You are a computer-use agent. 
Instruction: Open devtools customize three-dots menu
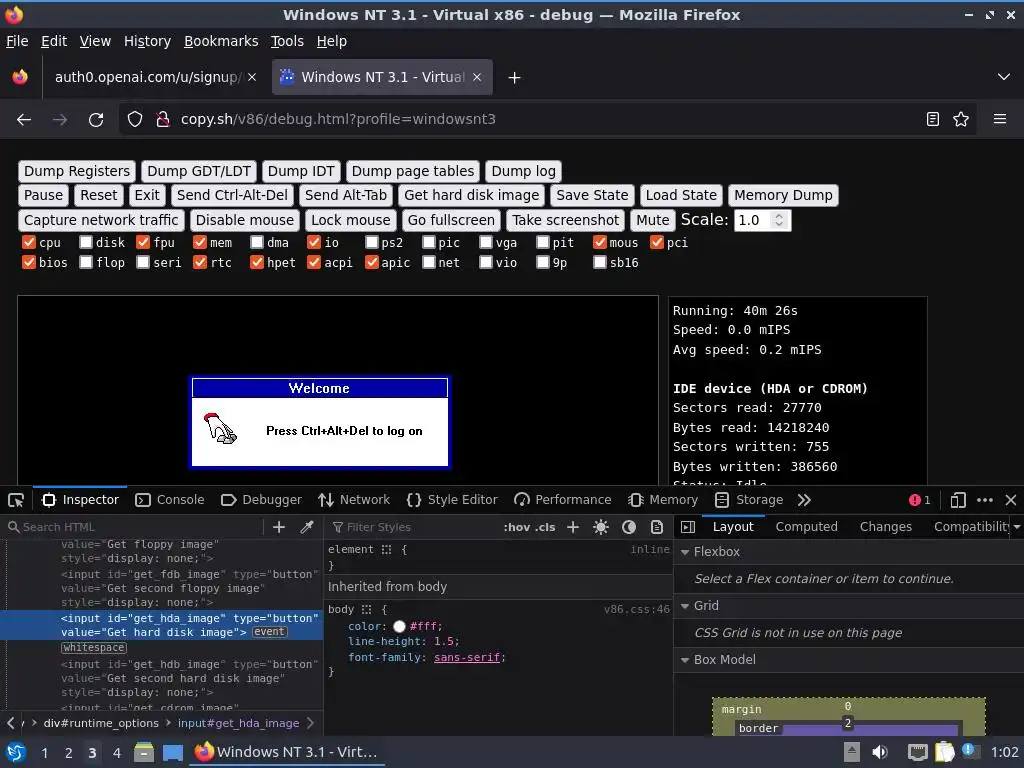(x=985, y=500)
